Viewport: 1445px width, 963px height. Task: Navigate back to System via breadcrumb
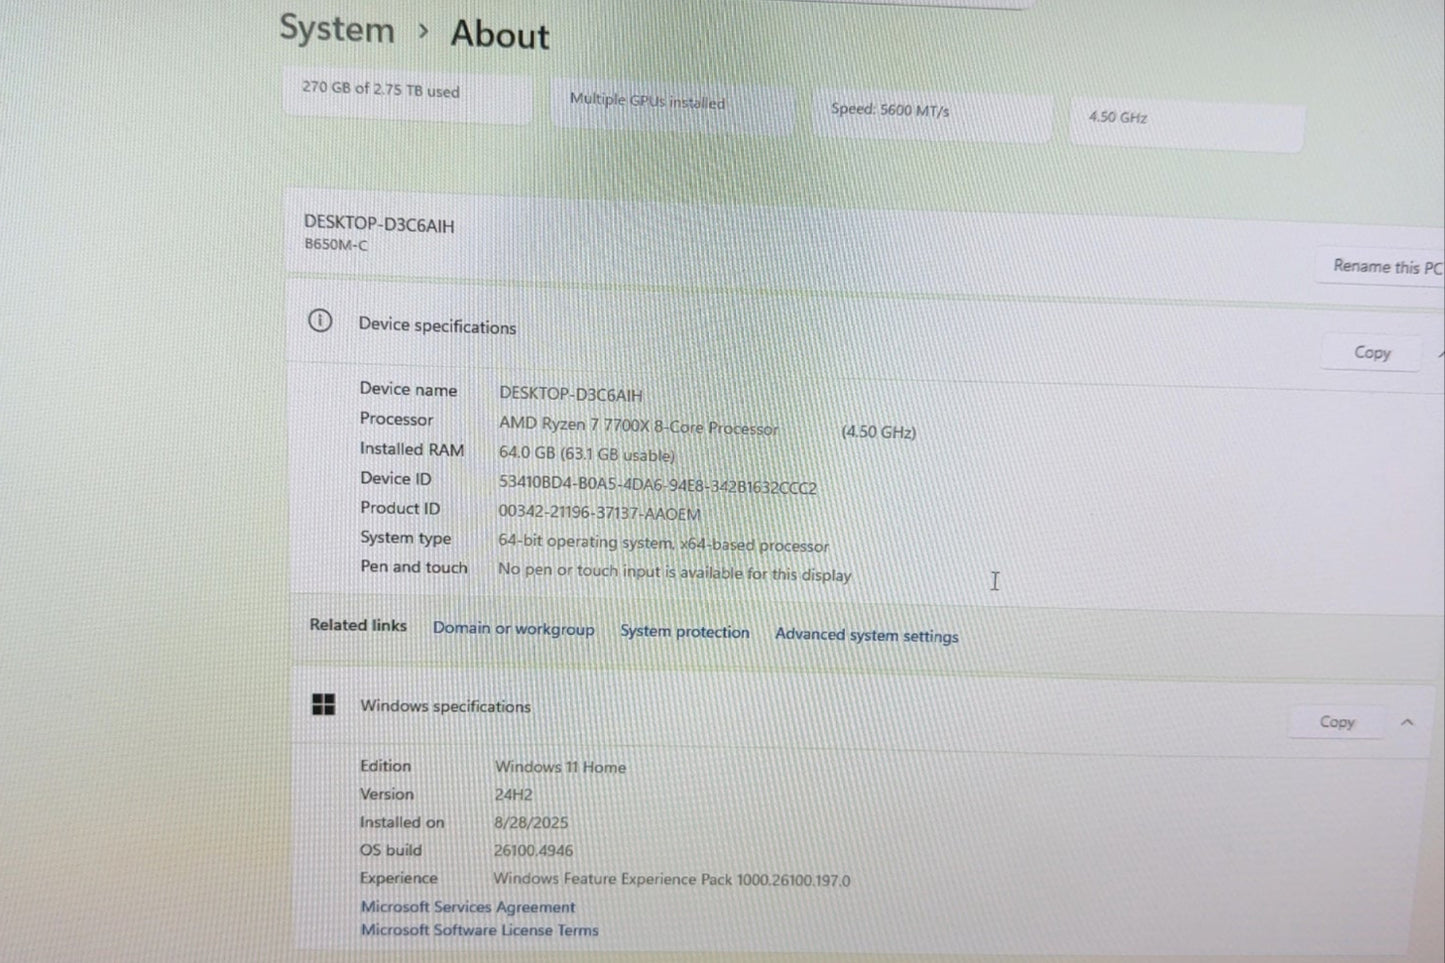pyautogui.click(x=336, y=29)
